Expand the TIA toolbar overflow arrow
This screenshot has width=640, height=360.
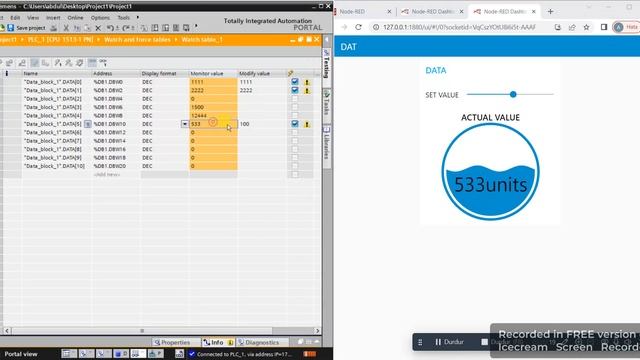[x=196, y=27]
